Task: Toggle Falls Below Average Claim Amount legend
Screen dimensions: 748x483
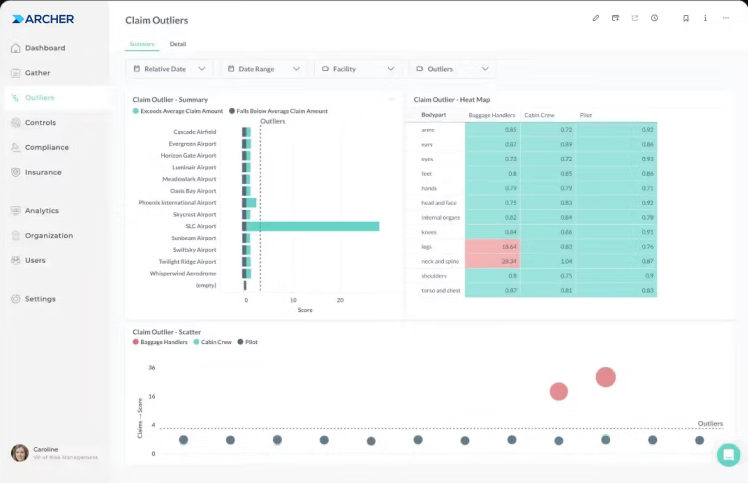Action: pyautogui.click(x=278, y=111)
